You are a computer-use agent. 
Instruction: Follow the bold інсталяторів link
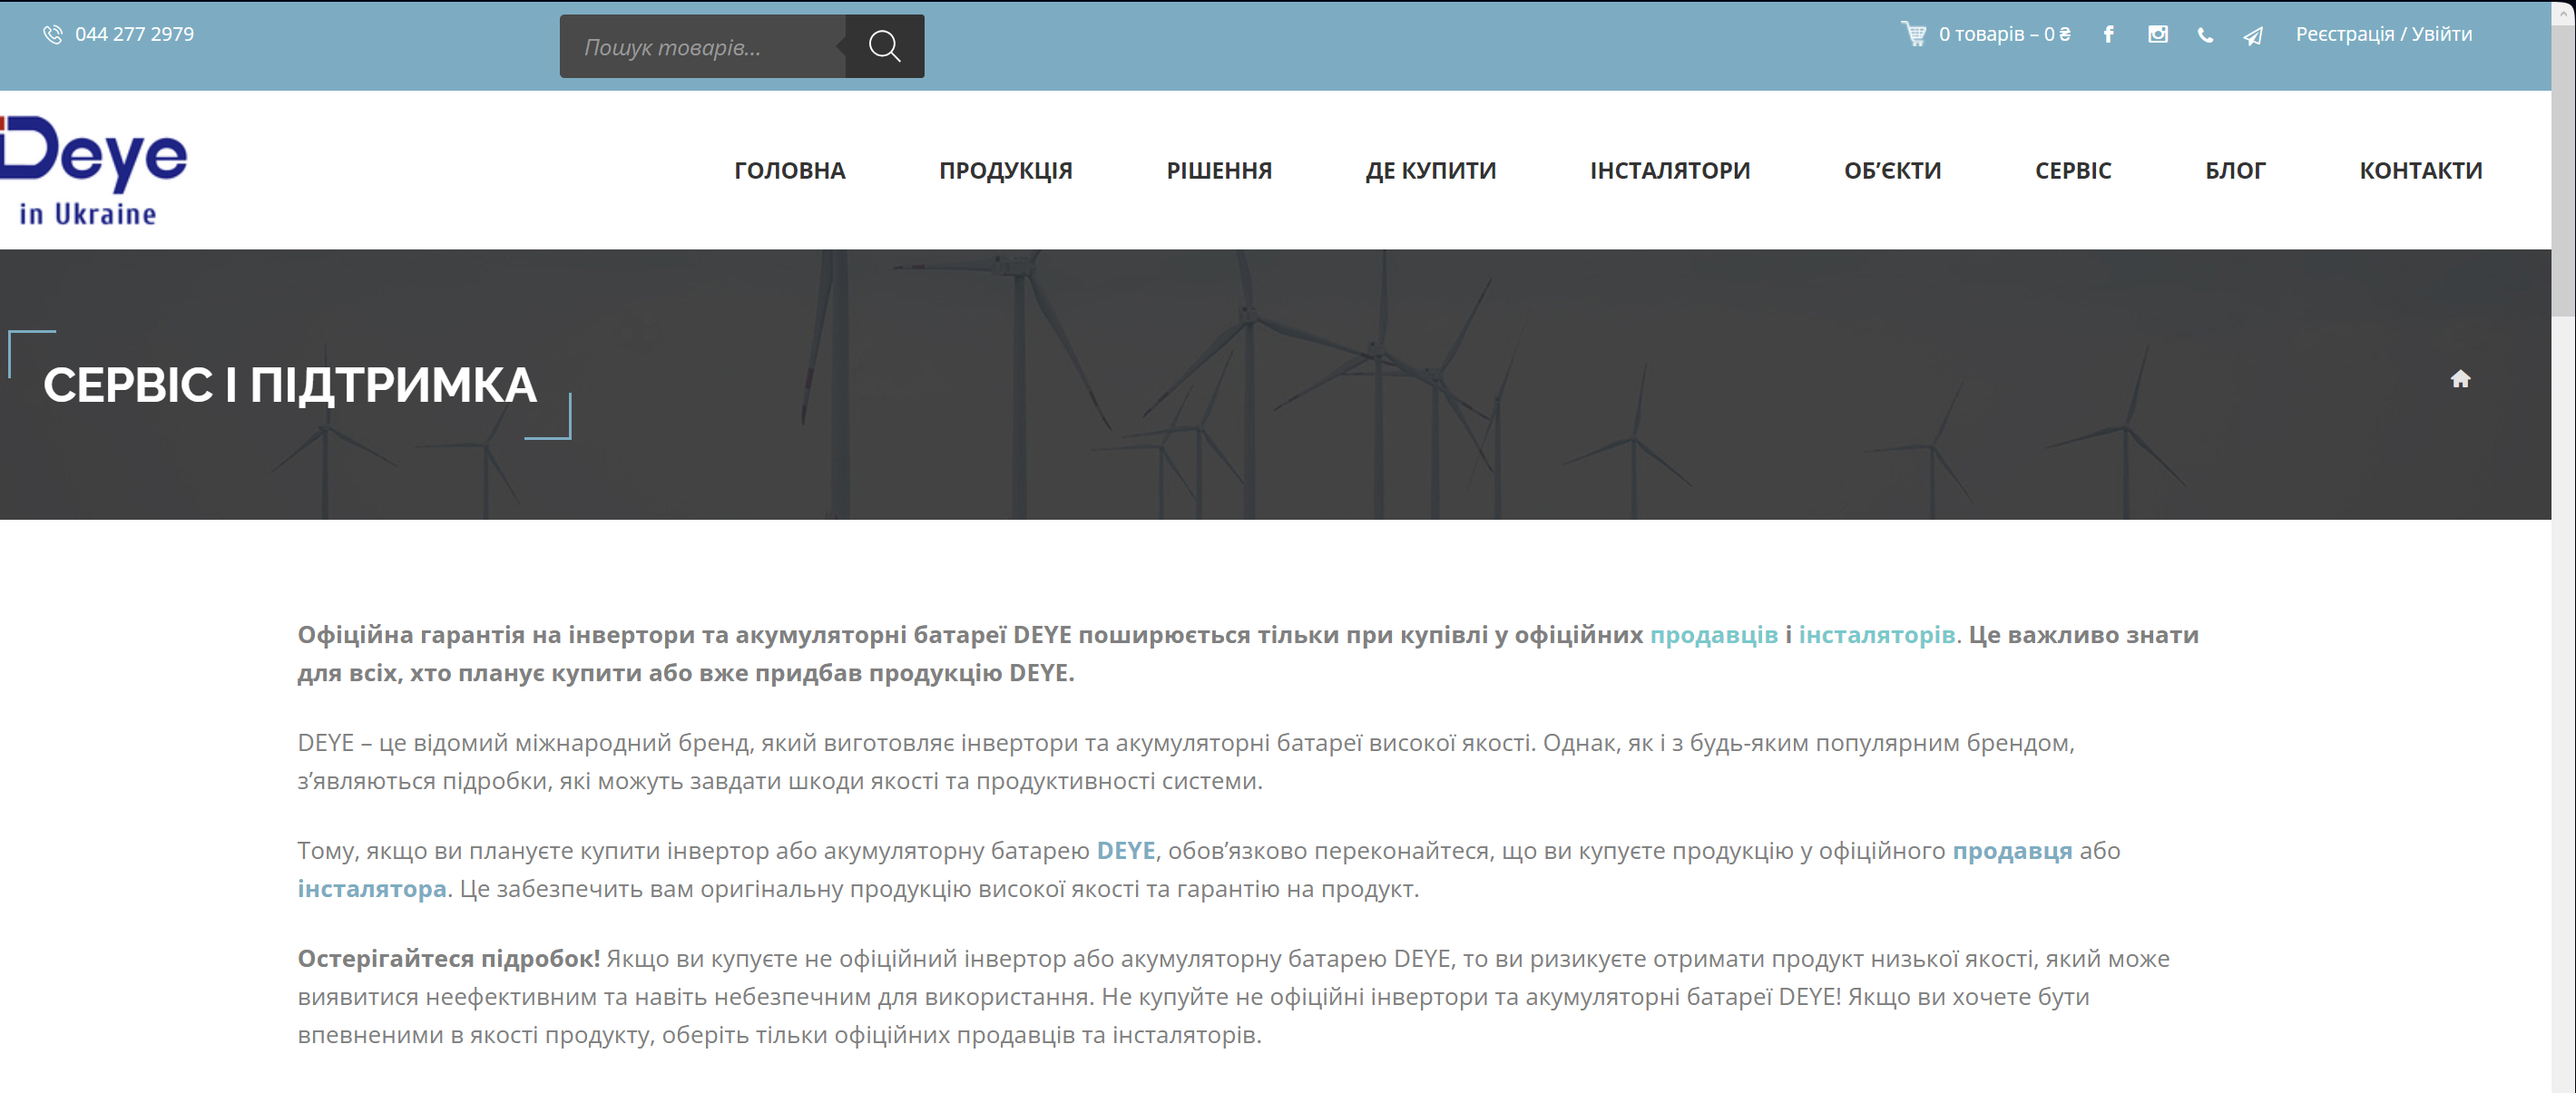[x=1876, y=634]
